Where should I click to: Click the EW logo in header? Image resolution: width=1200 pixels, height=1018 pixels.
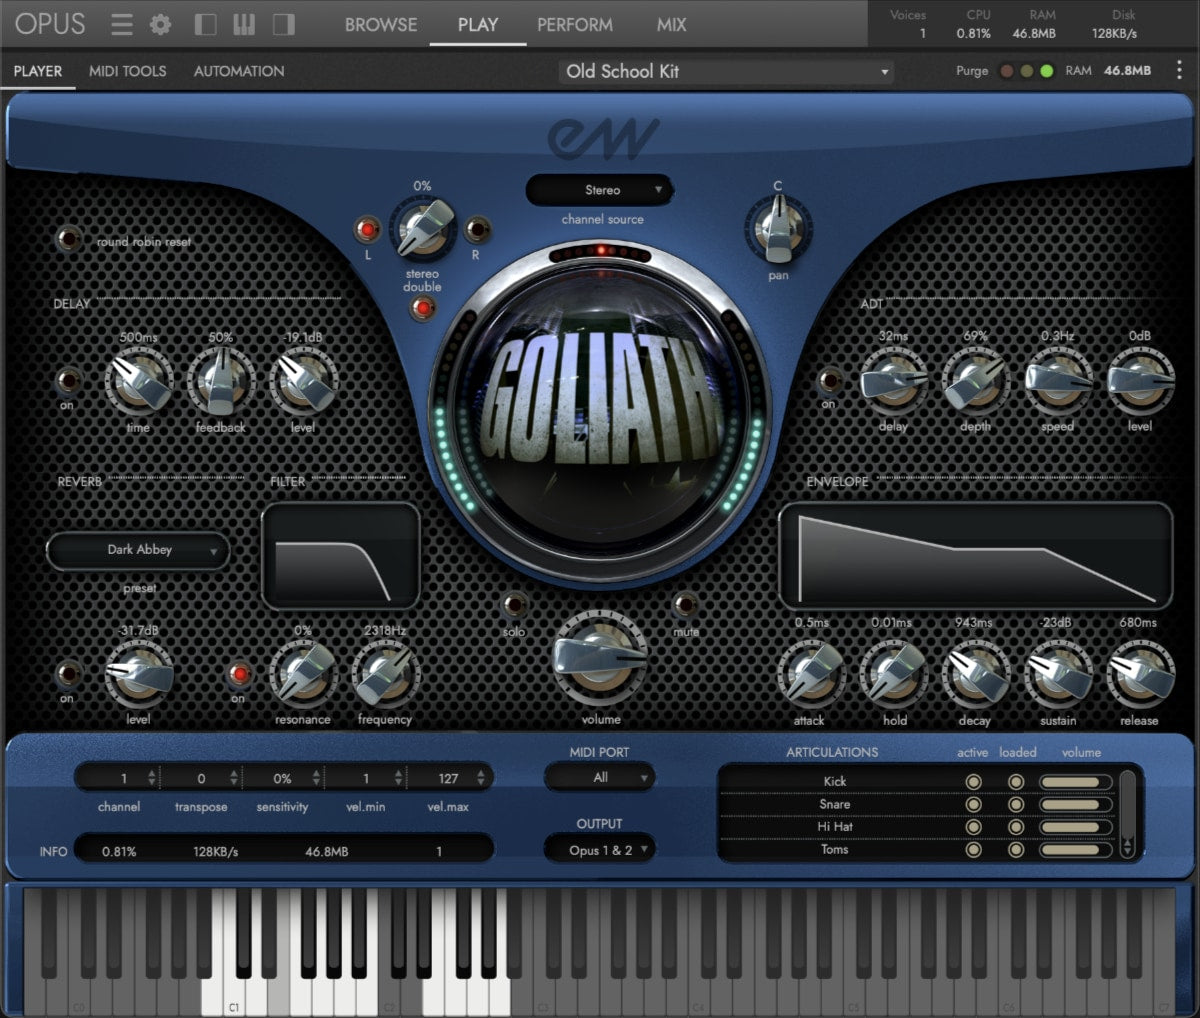click(x=603, y=137)
